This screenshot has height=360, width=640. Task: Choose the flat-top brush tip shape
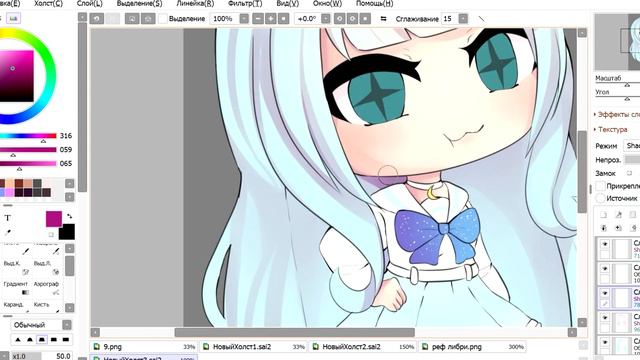(42, 340)
